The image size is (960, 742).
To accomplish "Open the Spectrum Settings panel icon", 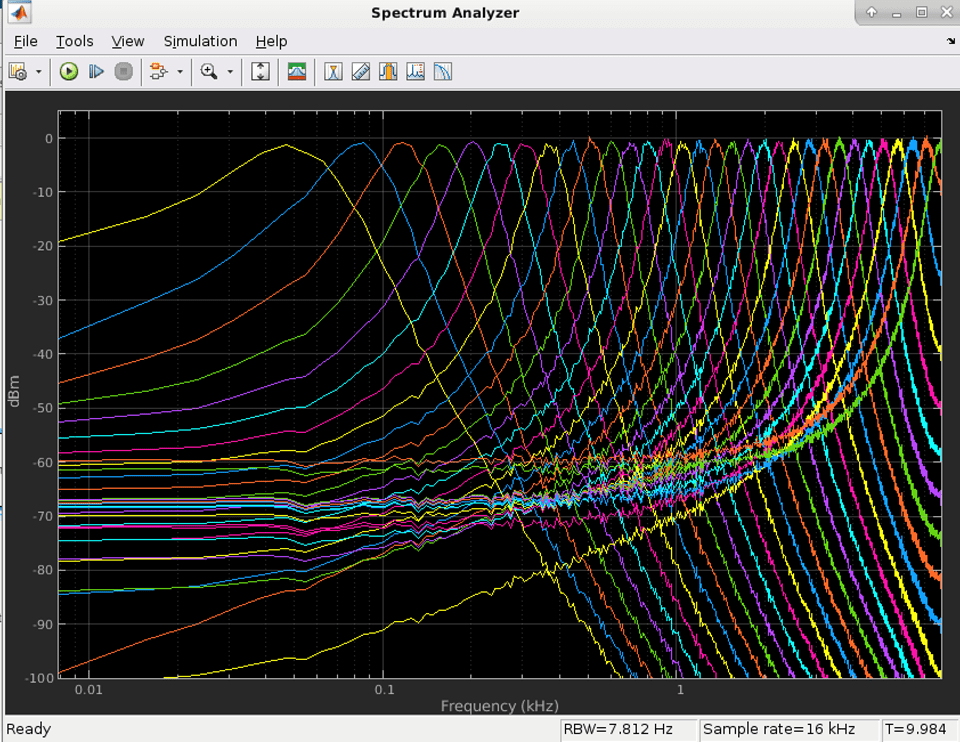I will (297, 72).
